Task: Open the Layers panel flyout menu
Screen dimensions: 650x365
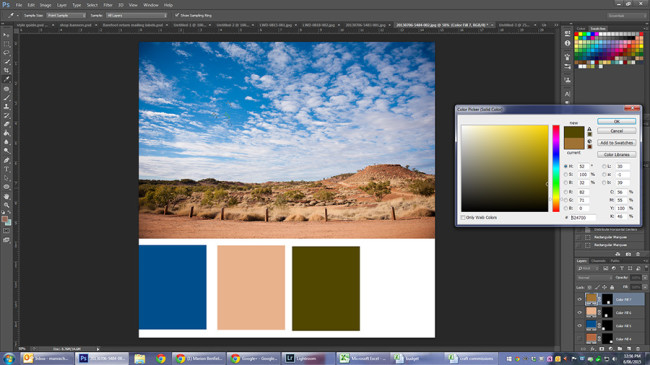Action: point(645,261)
